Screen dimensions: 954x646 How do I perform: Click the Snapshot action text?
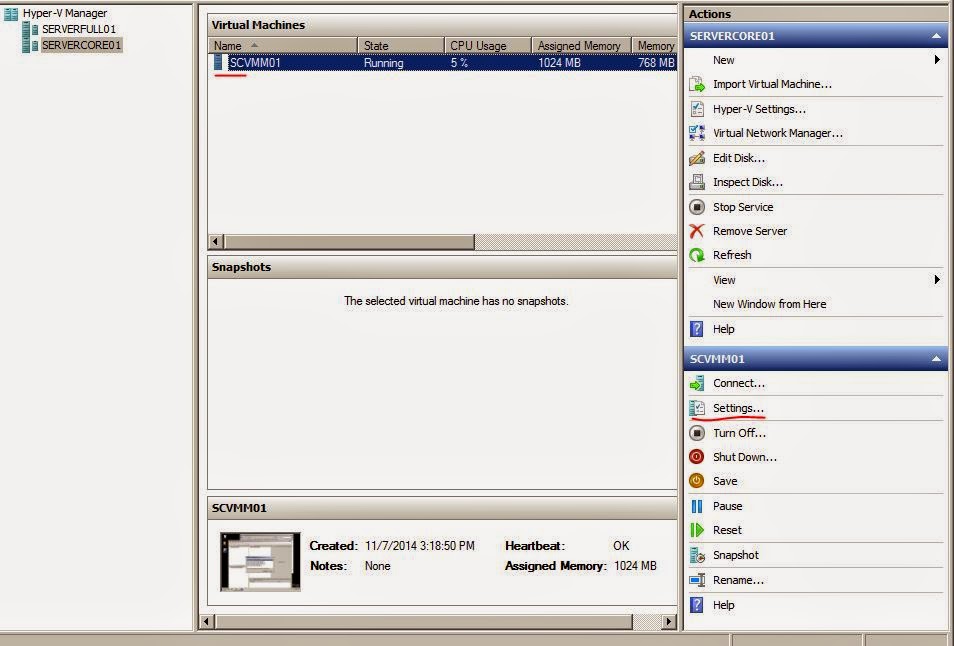click(x=736, y=555)
